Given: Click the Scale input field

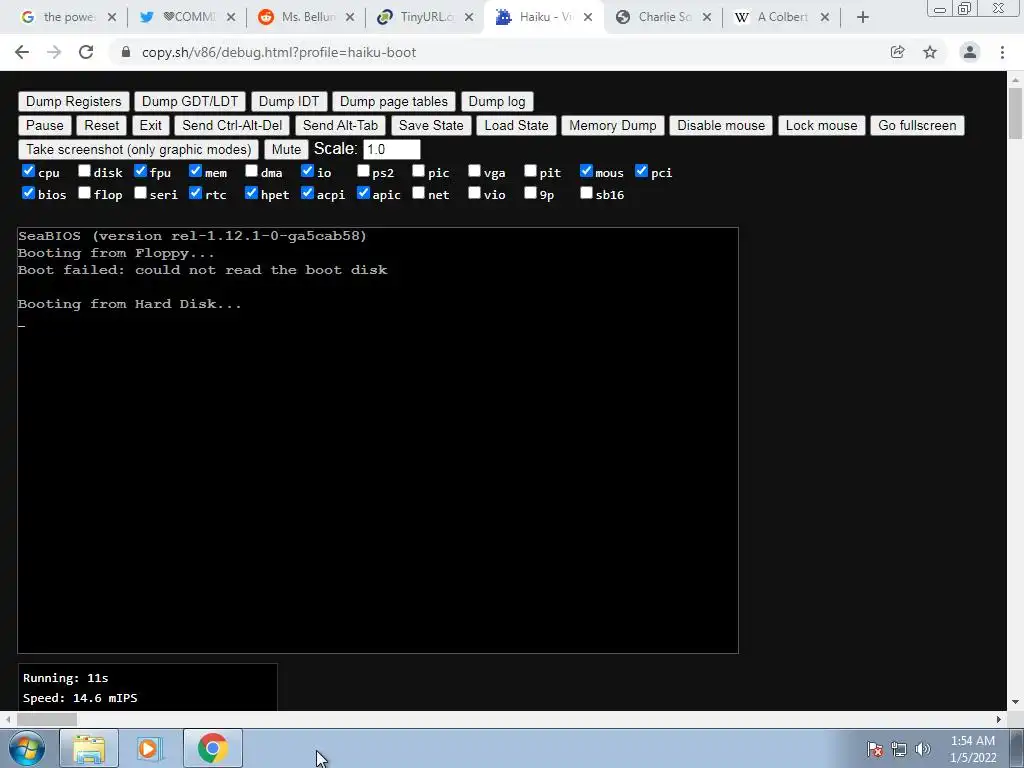Looking at the screenshot, I should point(391,150).
